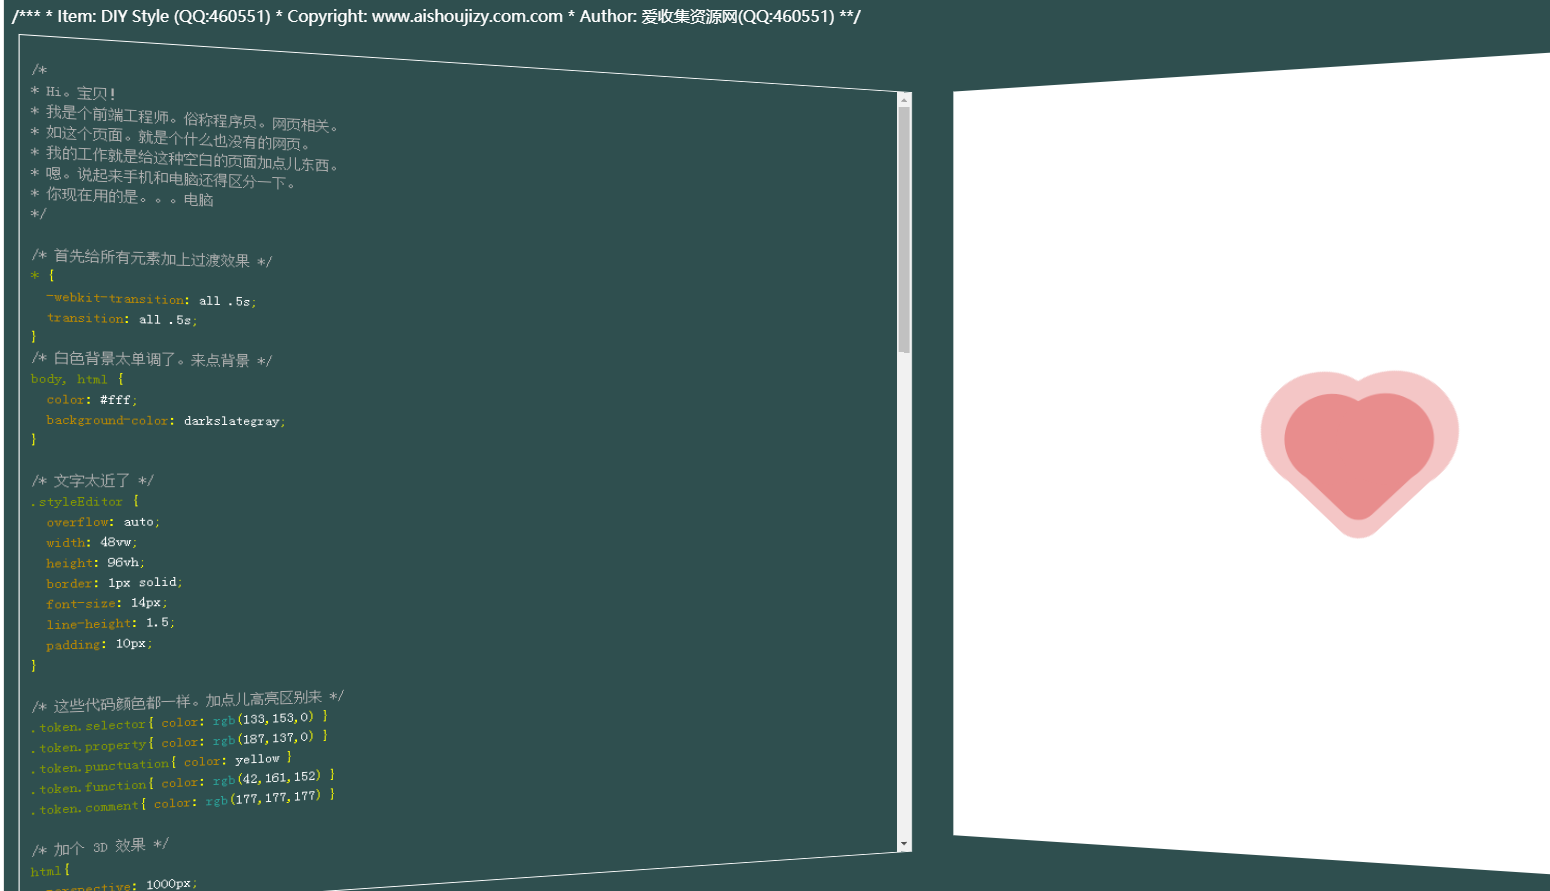Screen dimensions: 1550x891
Task: Click the scrollbar up arrow of code panel
Action: click(904, 99)
